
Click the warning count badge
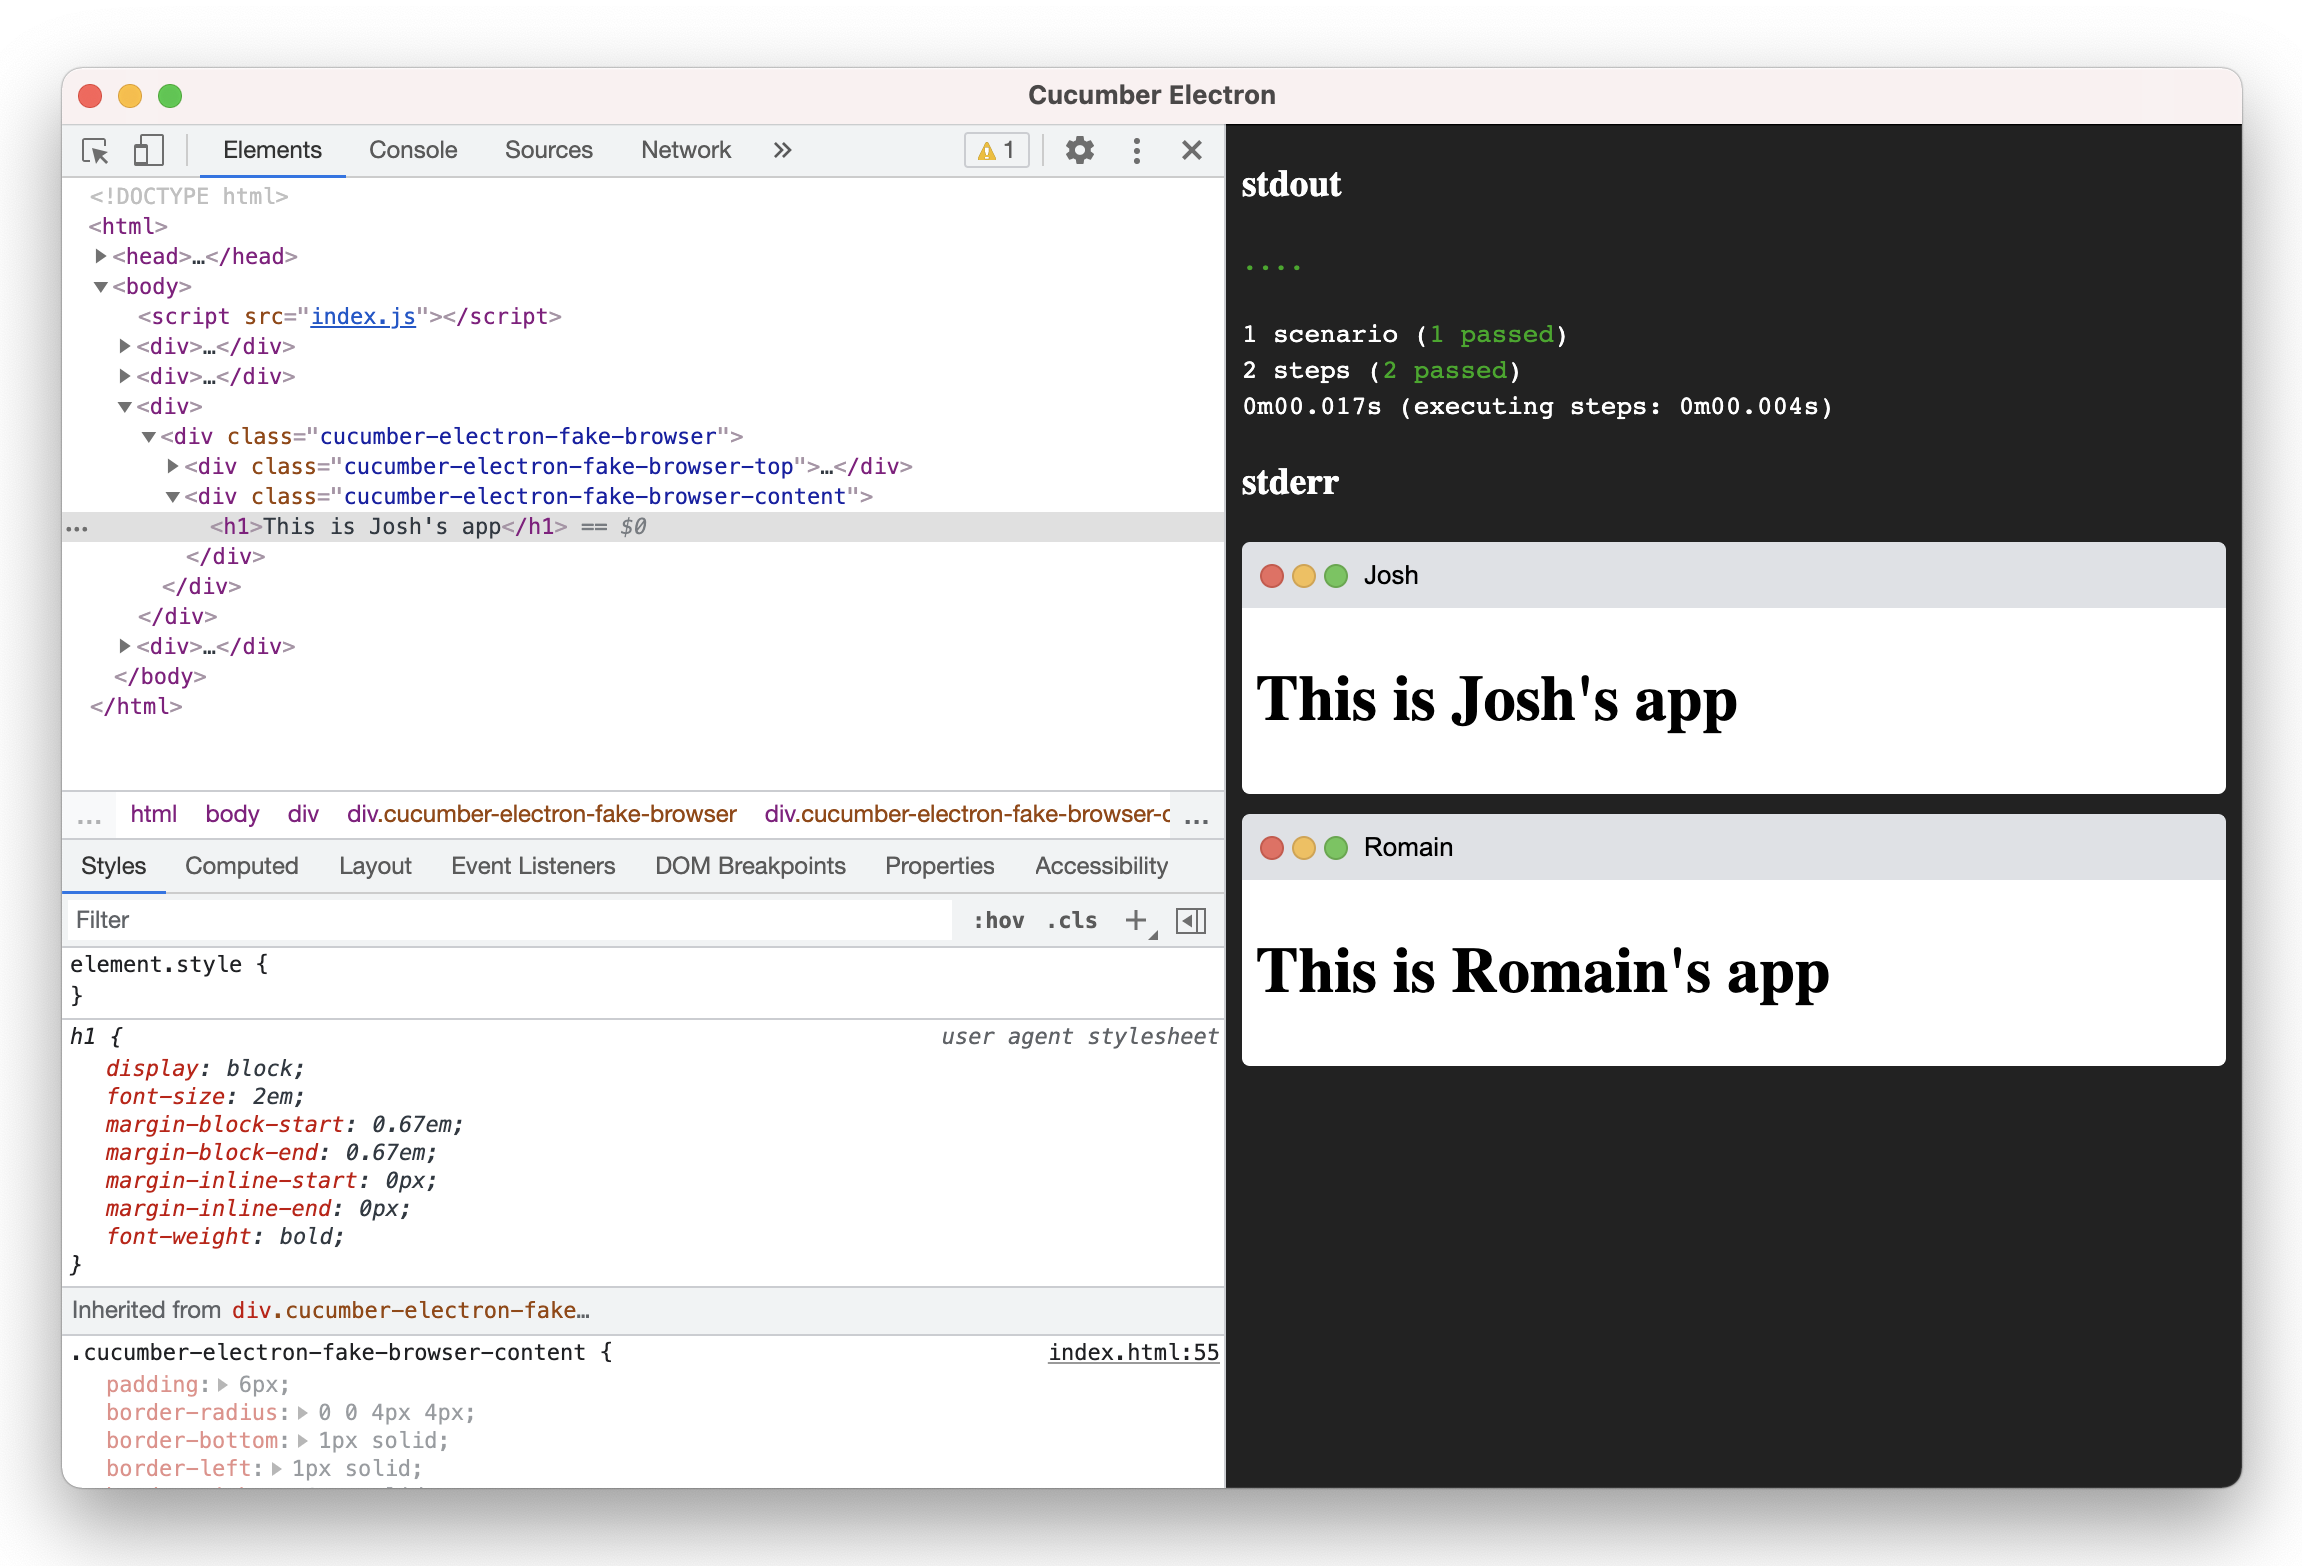[x=997, y=151]
